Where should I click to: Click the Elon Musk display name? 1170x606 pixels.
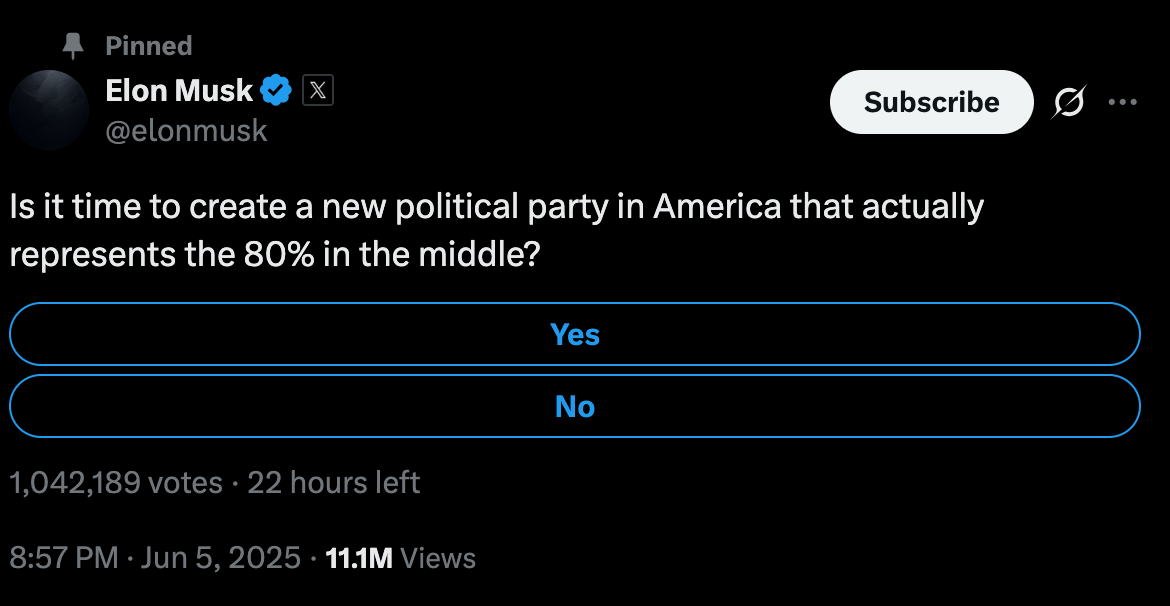click(179, 91)
